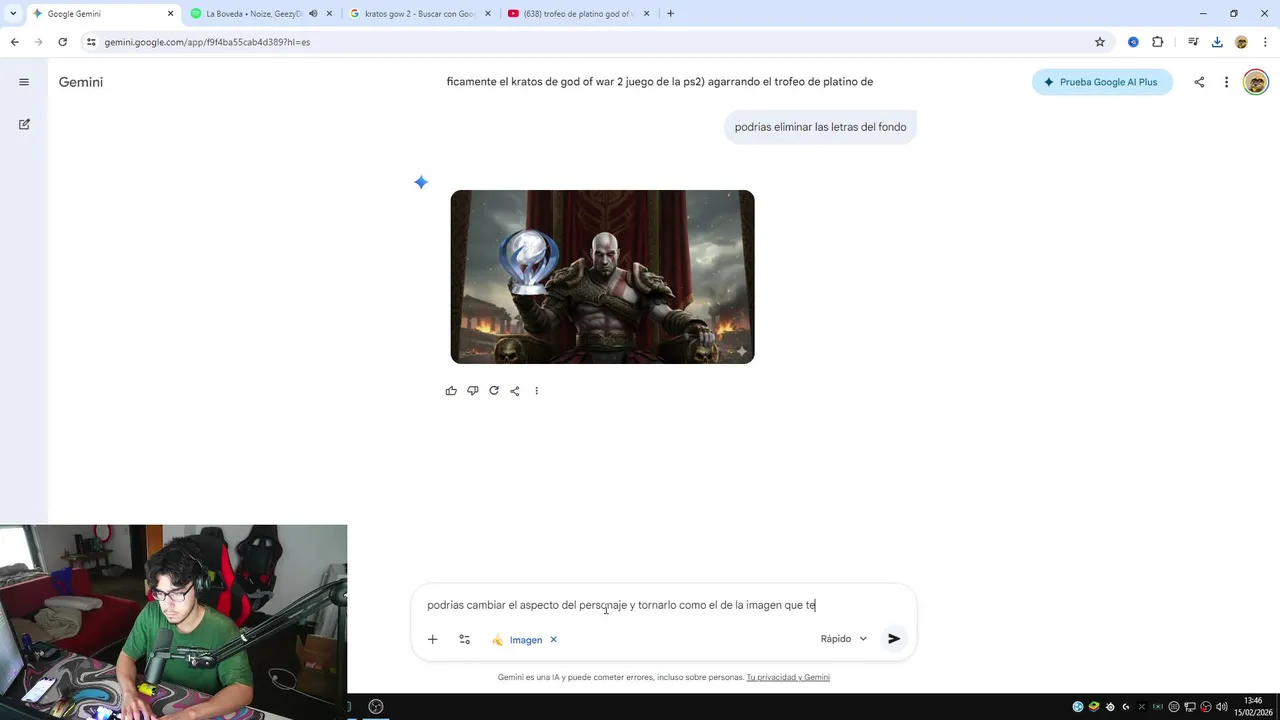Click the Gemini logo text
1280x720 pixels.
click(x=81, y=82)
